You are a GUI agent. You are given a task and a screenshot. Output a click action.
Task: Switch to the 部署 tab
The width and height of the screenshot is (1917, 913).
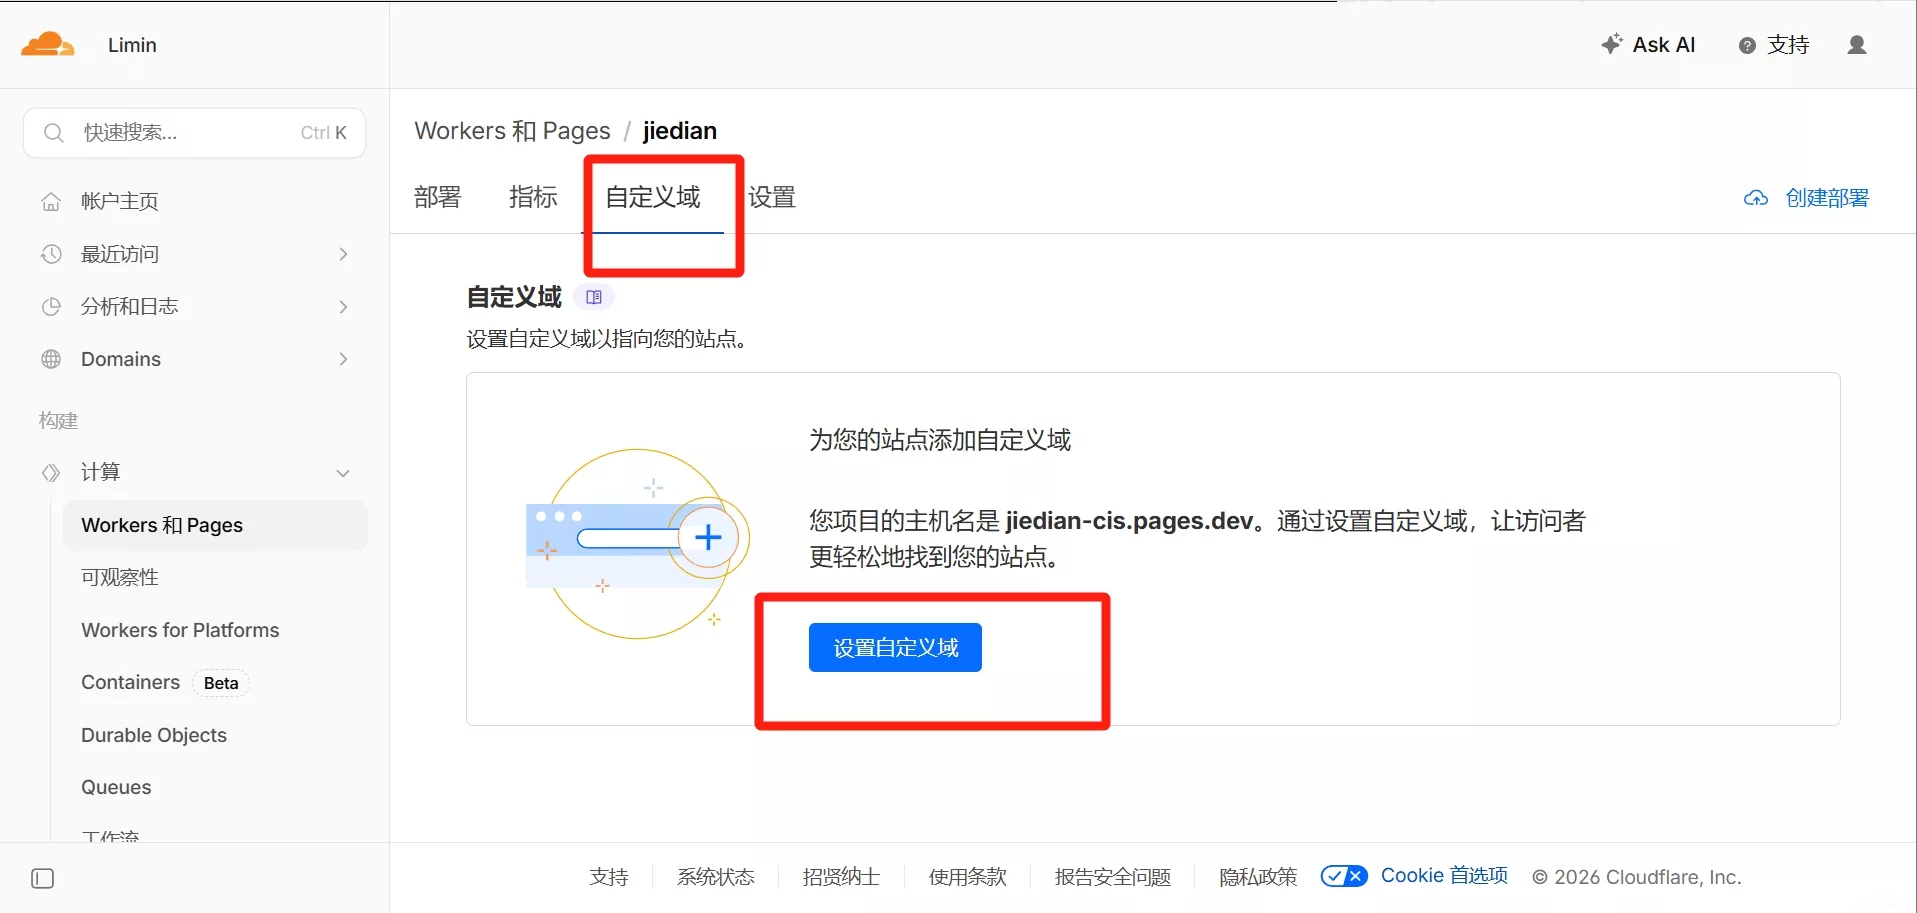(x=438, y=197)
